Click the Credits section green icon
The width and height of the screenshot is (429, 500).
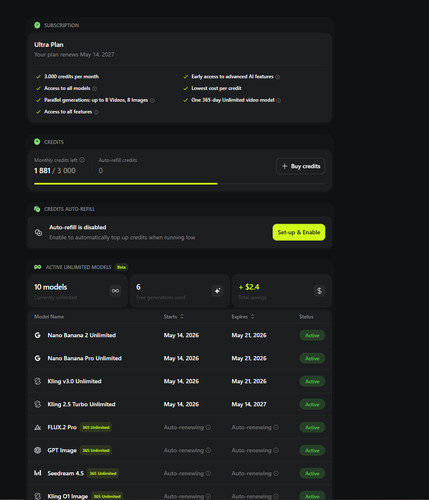tap(37, 142)
